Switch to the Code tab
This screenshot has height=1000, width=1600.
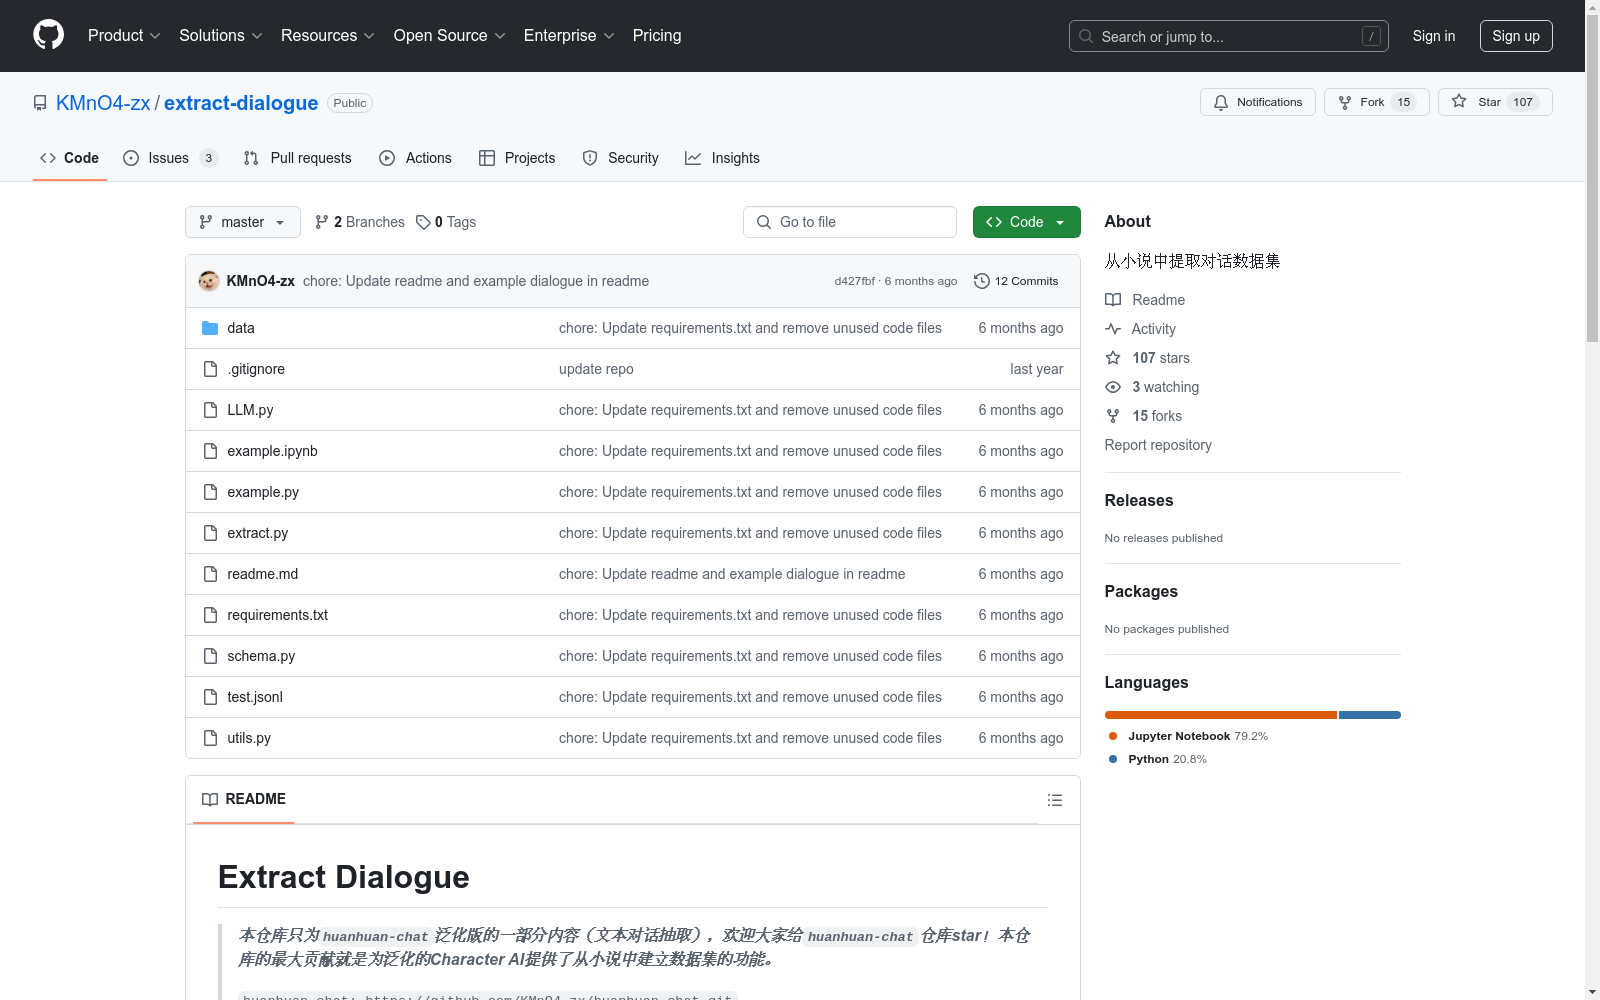point(69,158)
